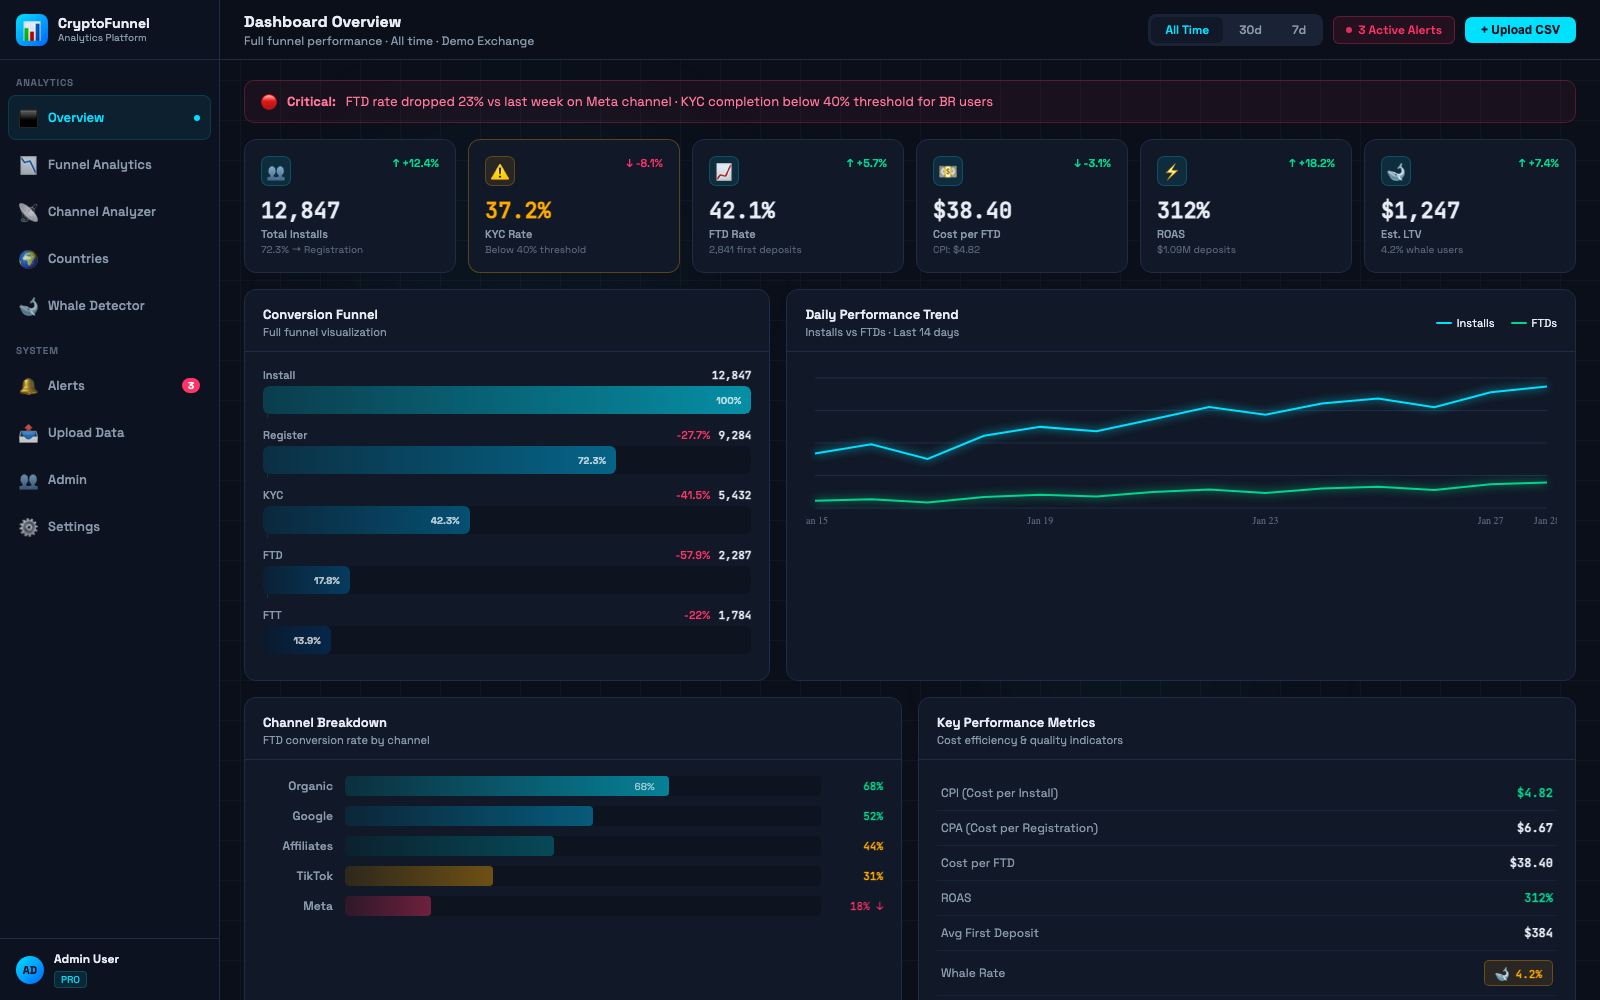
Task: Click the CryptoFunnel logo
Action: click(x=31, y=29)
